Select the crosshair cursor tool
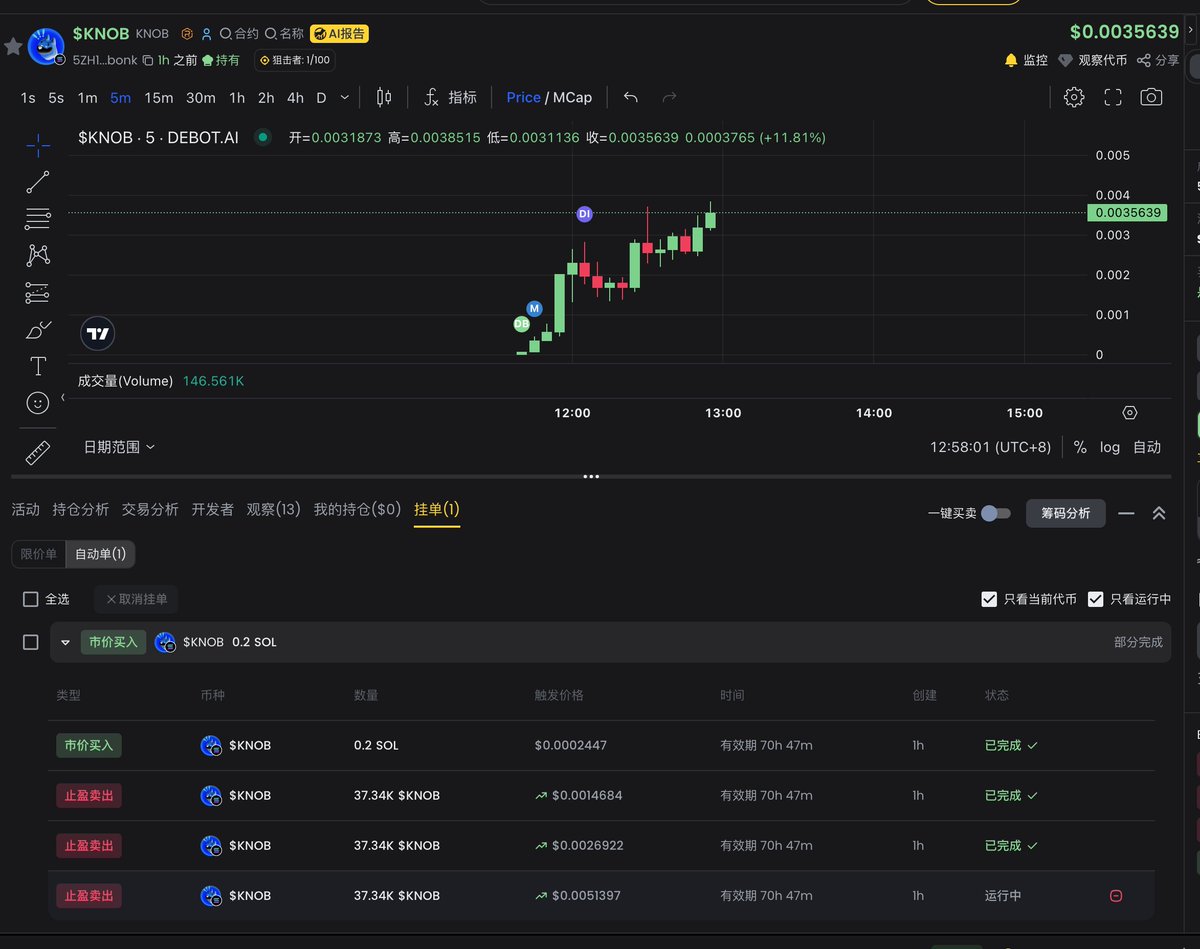Image resolution: width=1200 pixels, height=949 pixels. pos(38,145)
